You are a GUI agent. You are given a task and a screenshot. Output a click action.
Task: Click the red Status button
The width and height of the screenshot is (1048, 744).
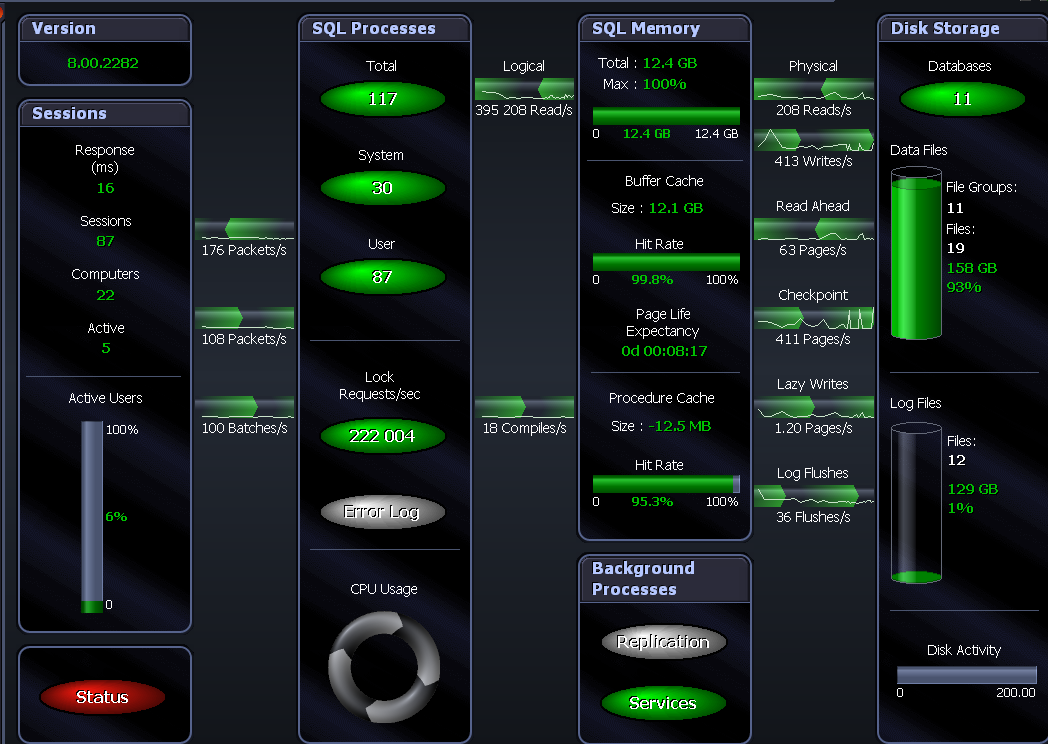[102, 697]
